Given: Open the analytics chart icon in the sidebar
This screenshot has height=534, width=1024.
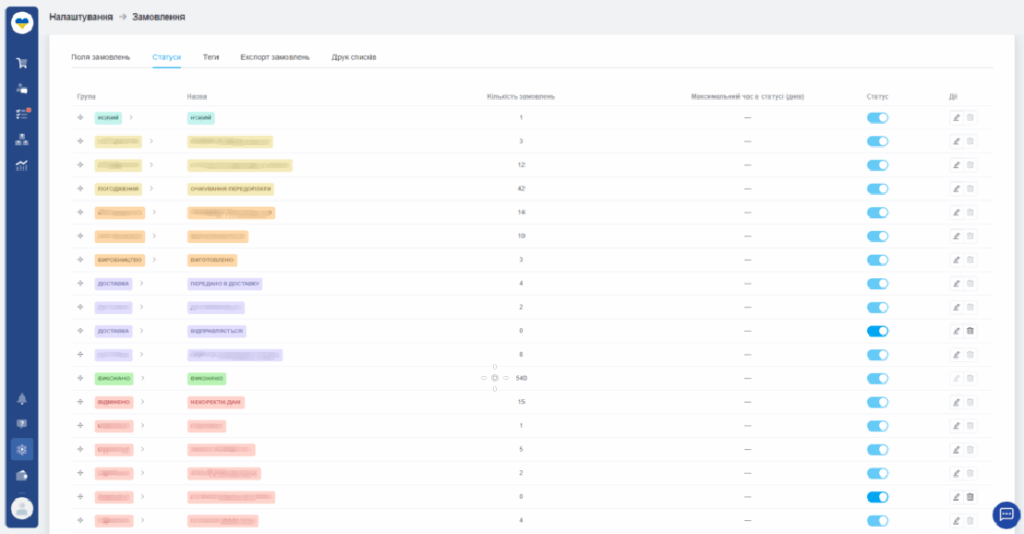Looking at the screenshot, I should [21, 165].
